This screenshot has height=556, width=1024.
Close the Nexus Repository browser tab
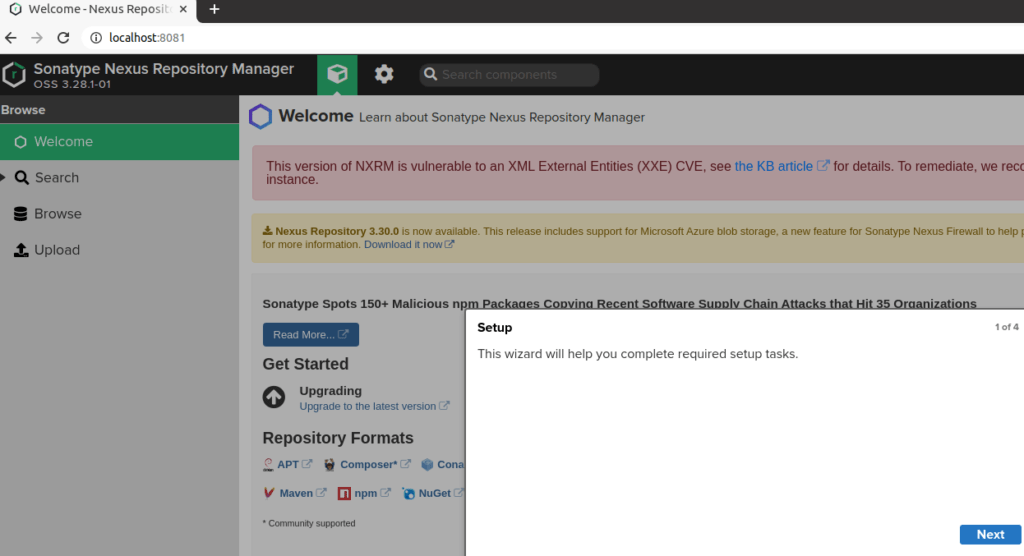(183, 9)
